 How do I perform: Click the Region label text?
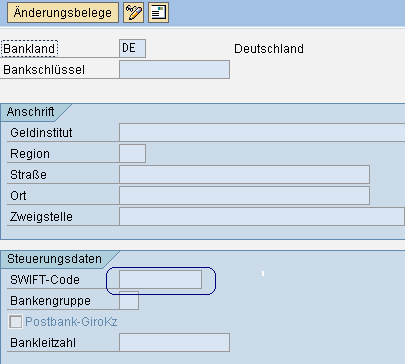coord(30,154)
